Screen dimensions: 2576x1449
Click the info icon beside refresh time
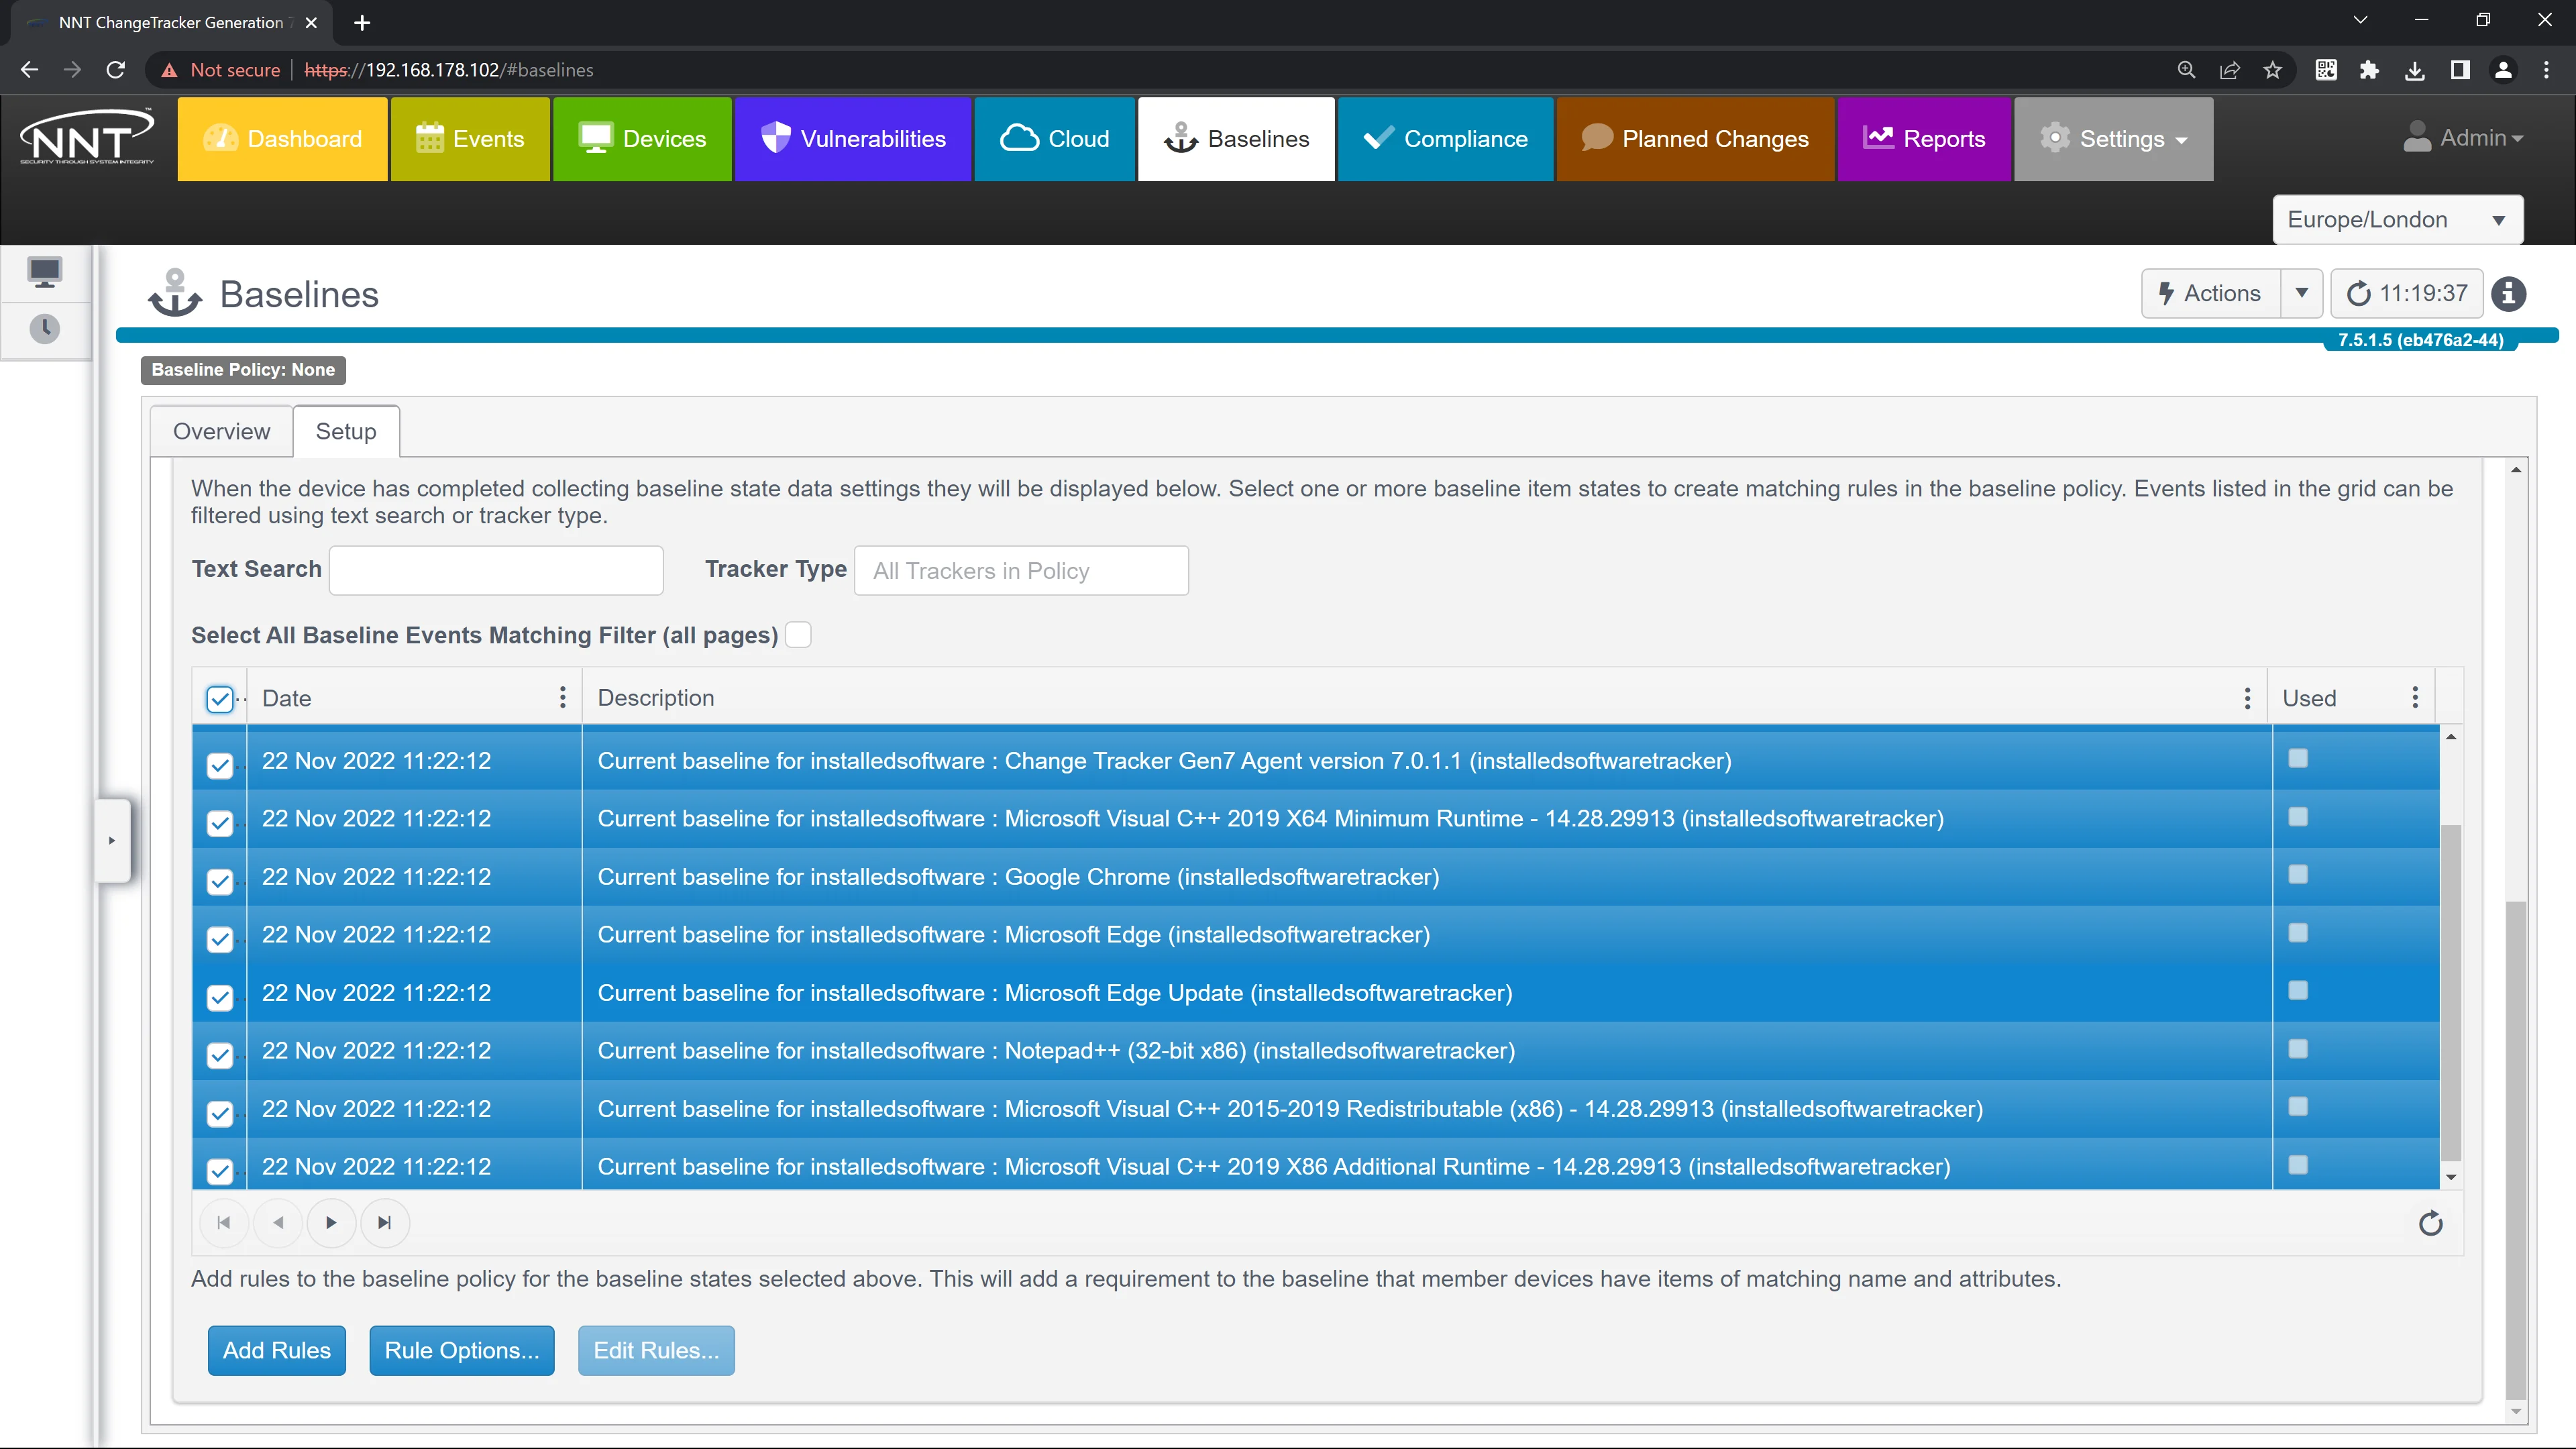[x=2508, y=294]
